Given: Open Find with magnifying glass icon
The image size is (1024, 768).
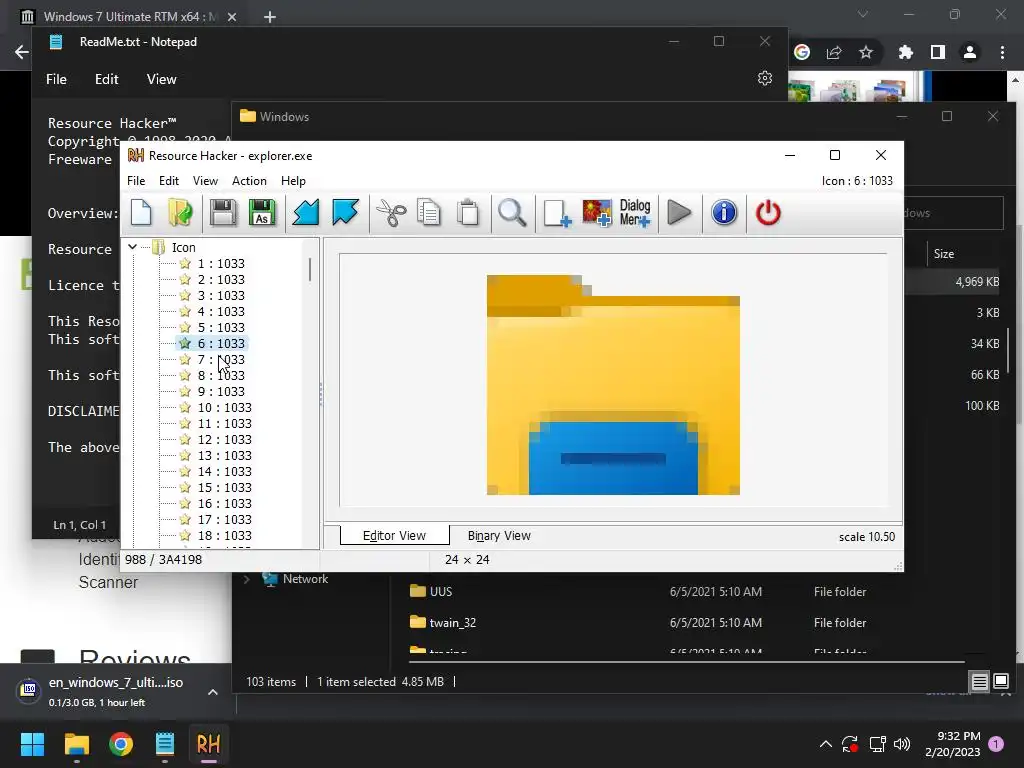Looking at the screenshot, I should [x=512, y=213].
